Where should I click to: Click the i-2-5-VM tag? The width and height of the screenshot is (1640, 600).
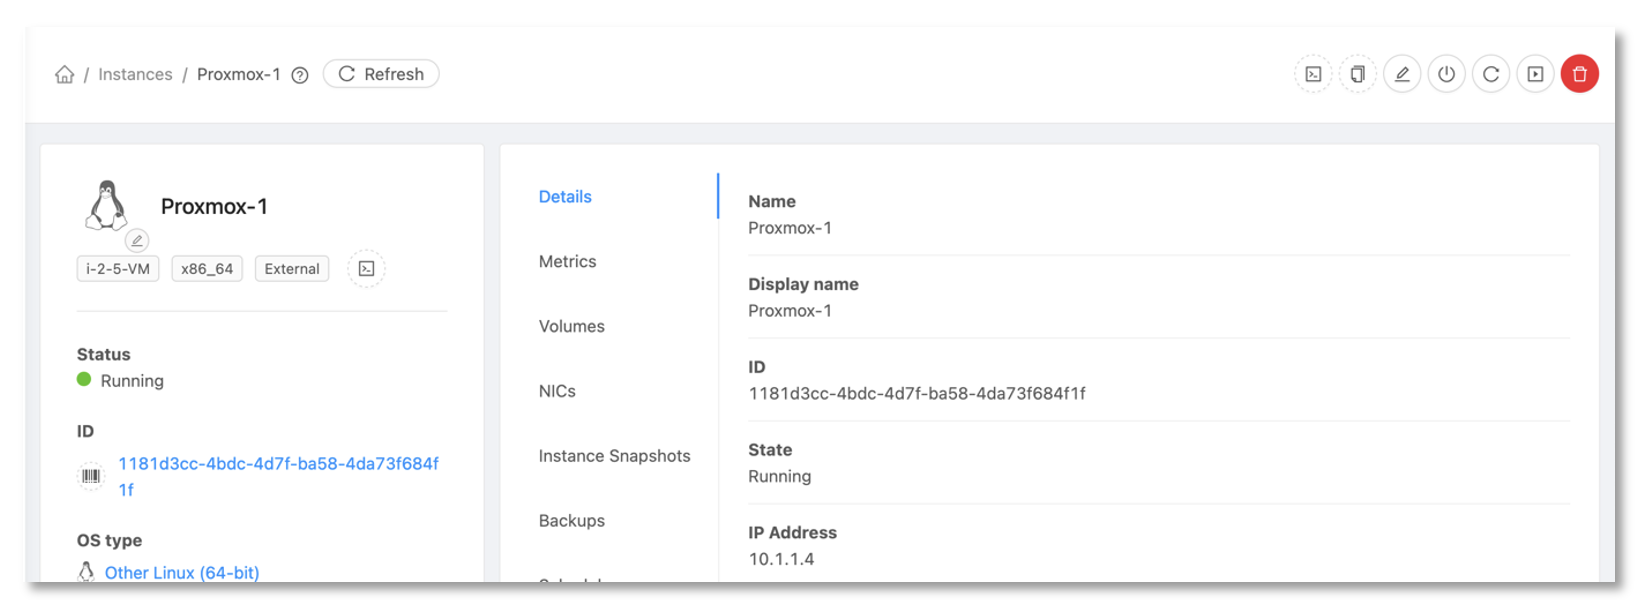point(118,269)
